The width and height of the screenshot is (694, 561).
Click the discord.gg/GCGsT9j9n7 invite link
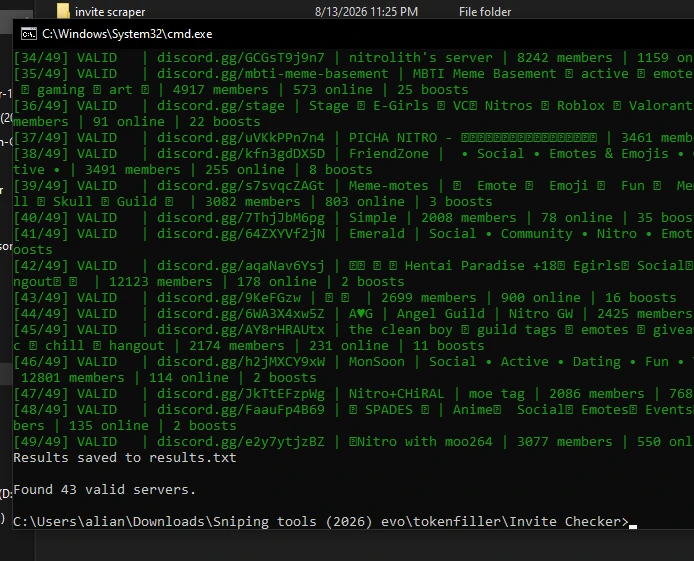(x=240, y=58)
